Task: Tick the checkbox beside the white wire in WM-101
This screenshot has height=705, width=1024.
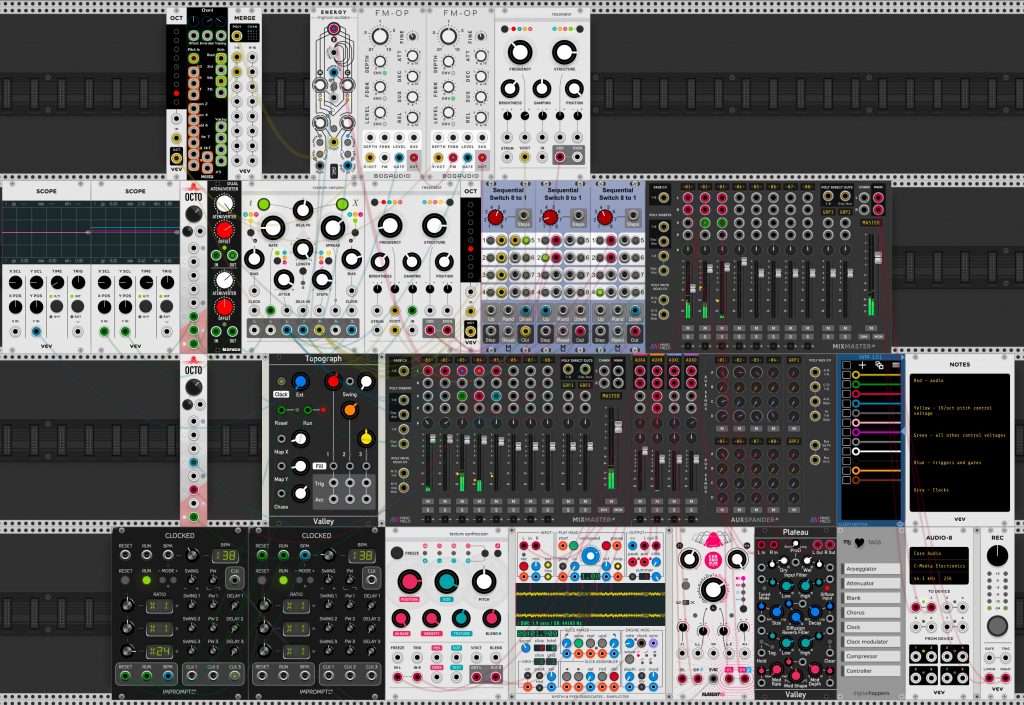Action: pyautogui.click(x=846, y=451)
